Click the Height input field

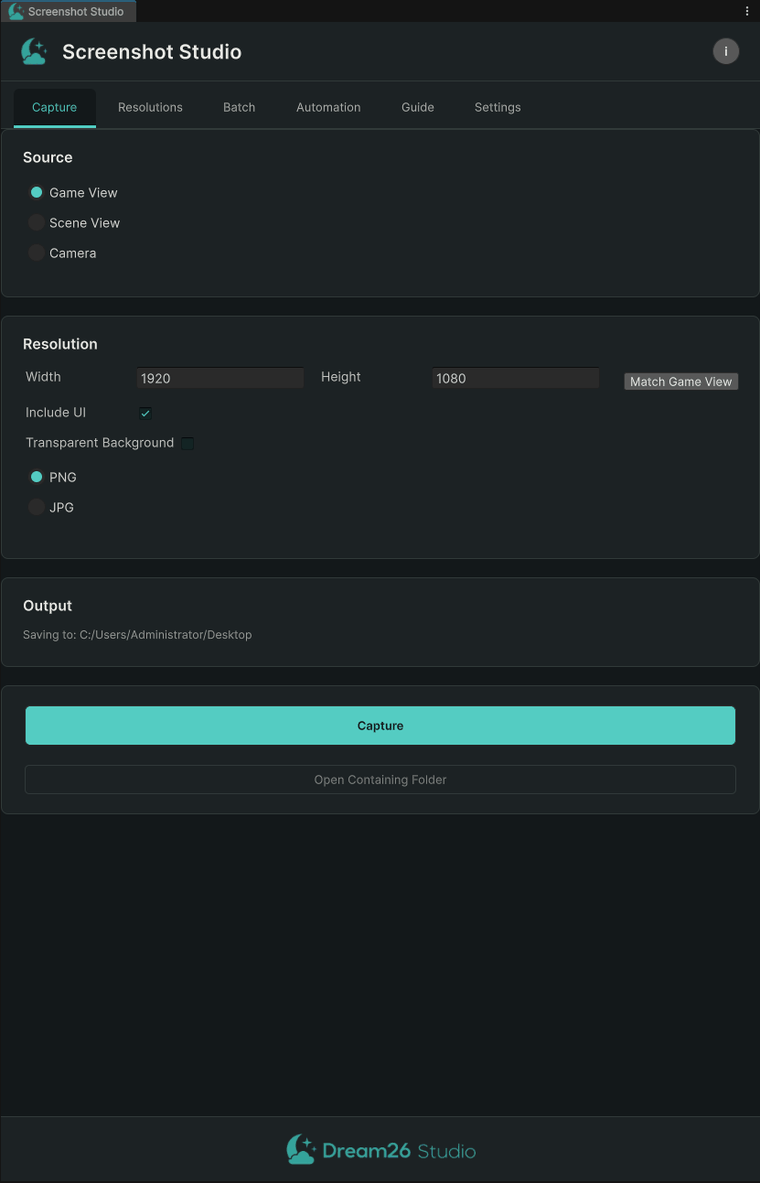(x=515, y=378)
